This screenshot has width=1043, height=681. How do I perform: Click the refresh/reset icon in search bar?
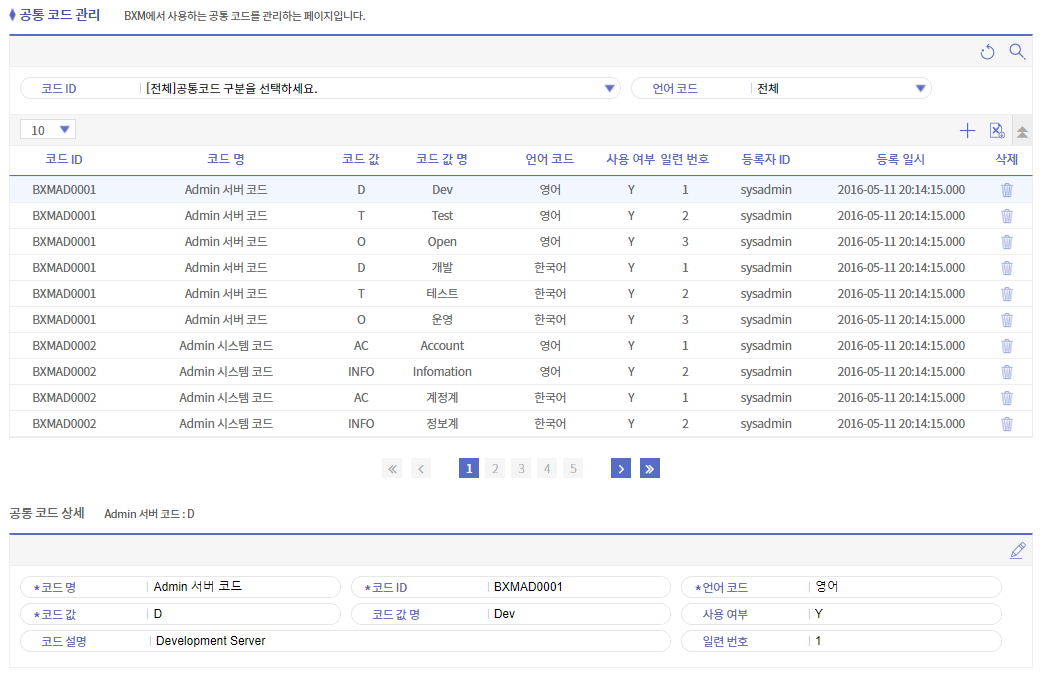pyautogui.click(x=987, y=52)
